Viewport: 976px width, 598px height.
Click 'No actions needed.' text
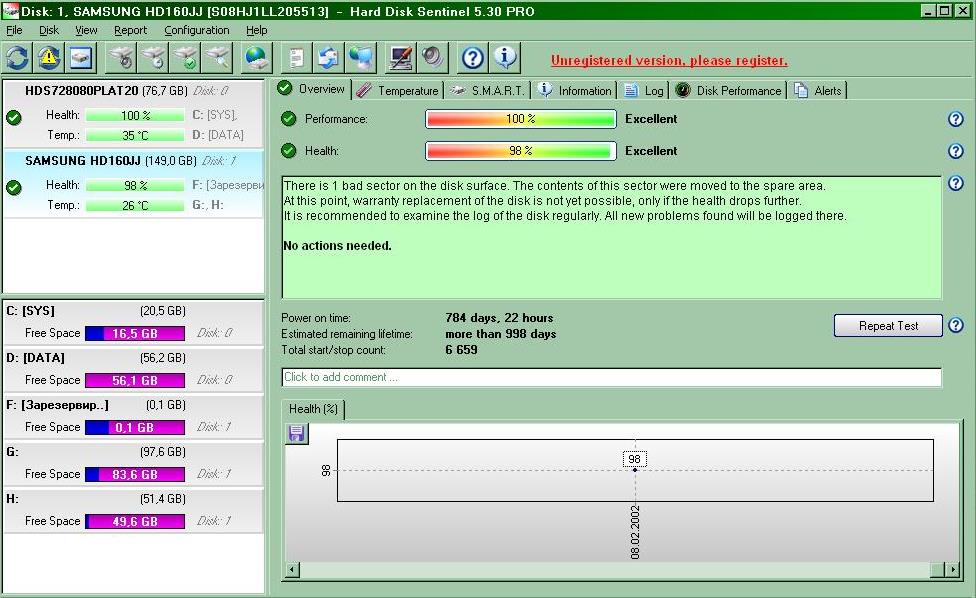click(337, 246)
